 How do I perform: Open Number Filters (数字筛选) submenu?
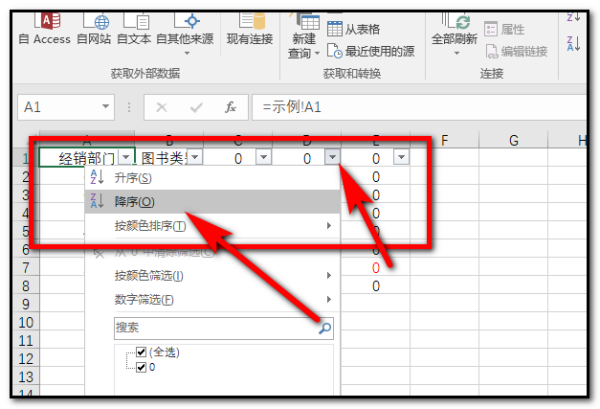(x=212, y=300)
